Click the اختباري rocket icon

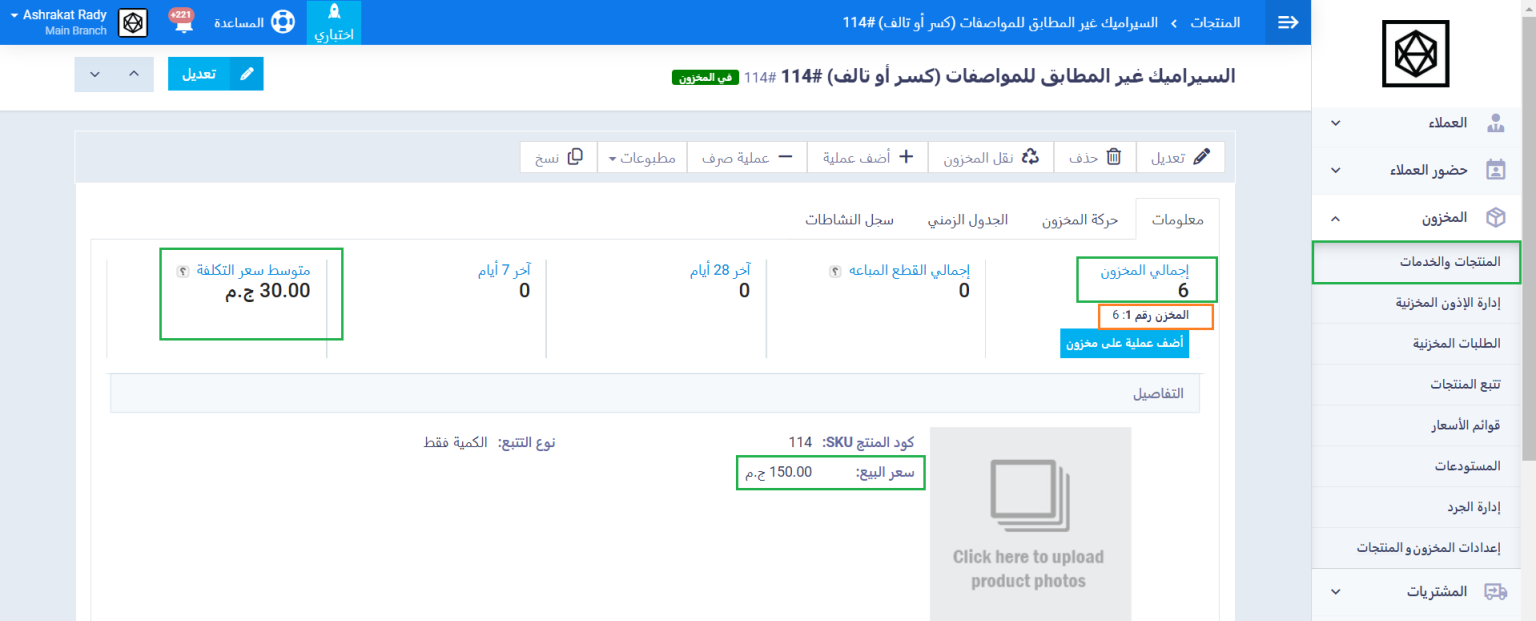pyautogui.click(x=333, y=14)
